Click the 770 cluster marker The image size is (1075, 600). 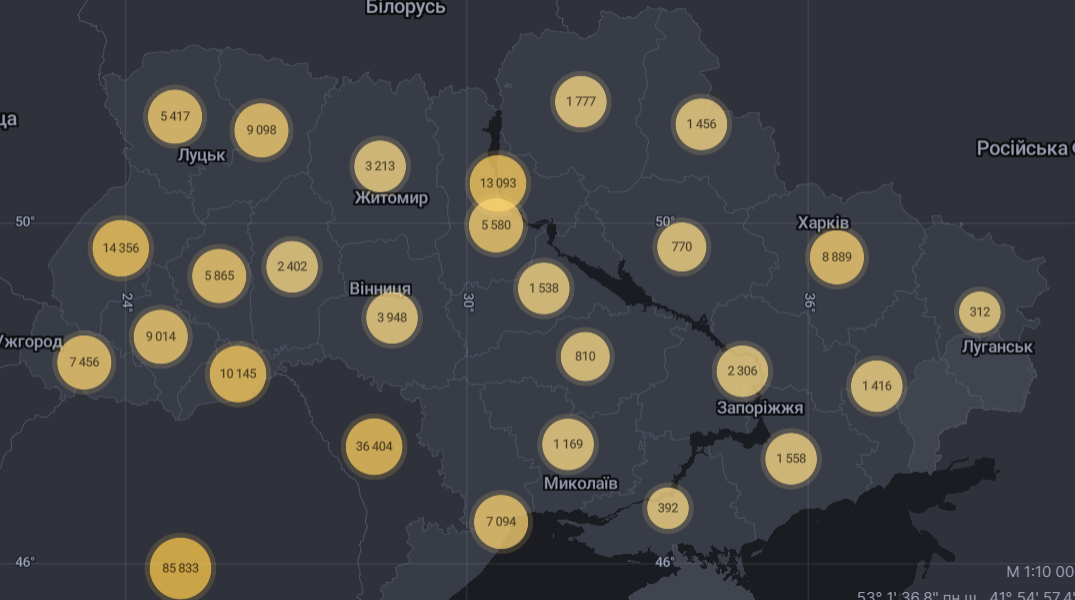682,247
